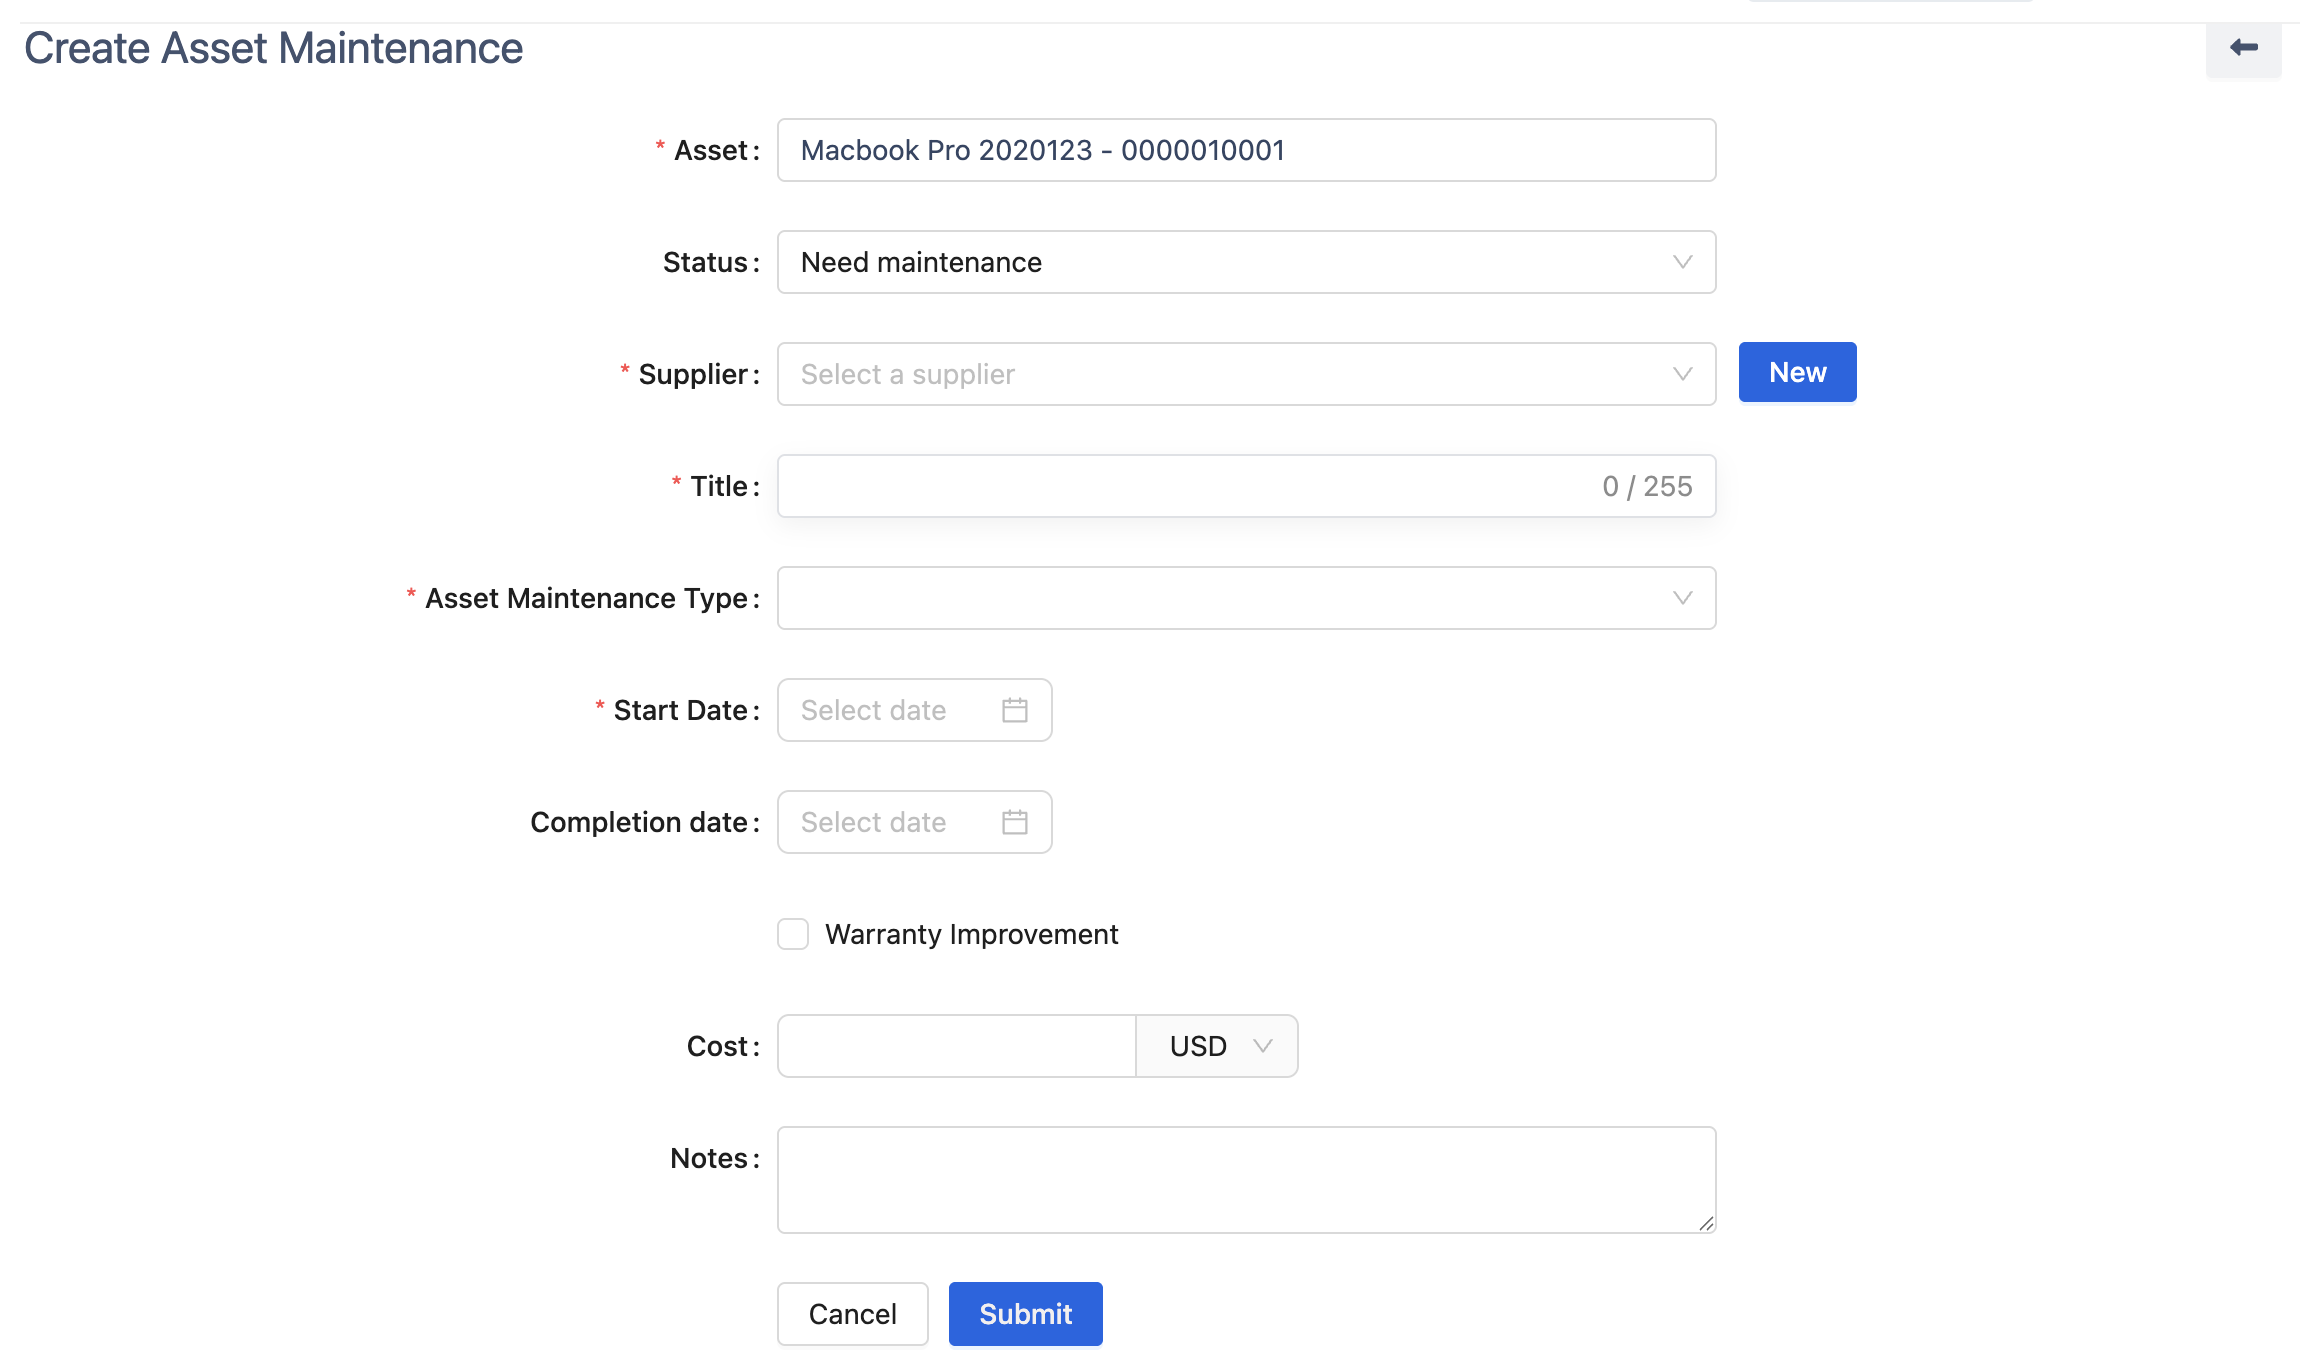Click the back arrow icon
The width and height of the screenshot is (2300, 1356).
(x=2243, y=47)
